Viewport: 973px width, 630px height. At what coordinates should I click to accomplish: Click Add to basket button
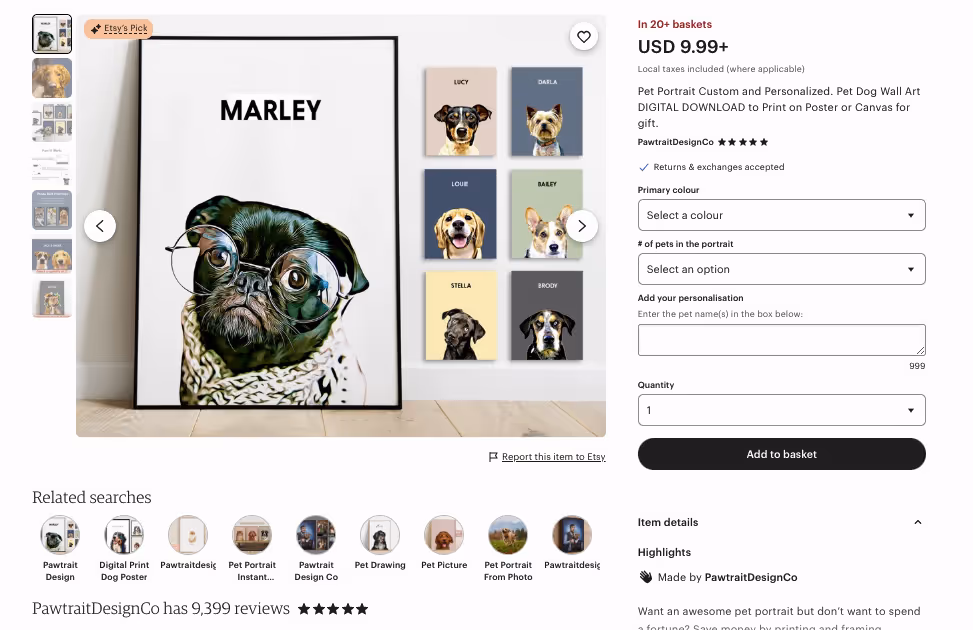(781, 454)
